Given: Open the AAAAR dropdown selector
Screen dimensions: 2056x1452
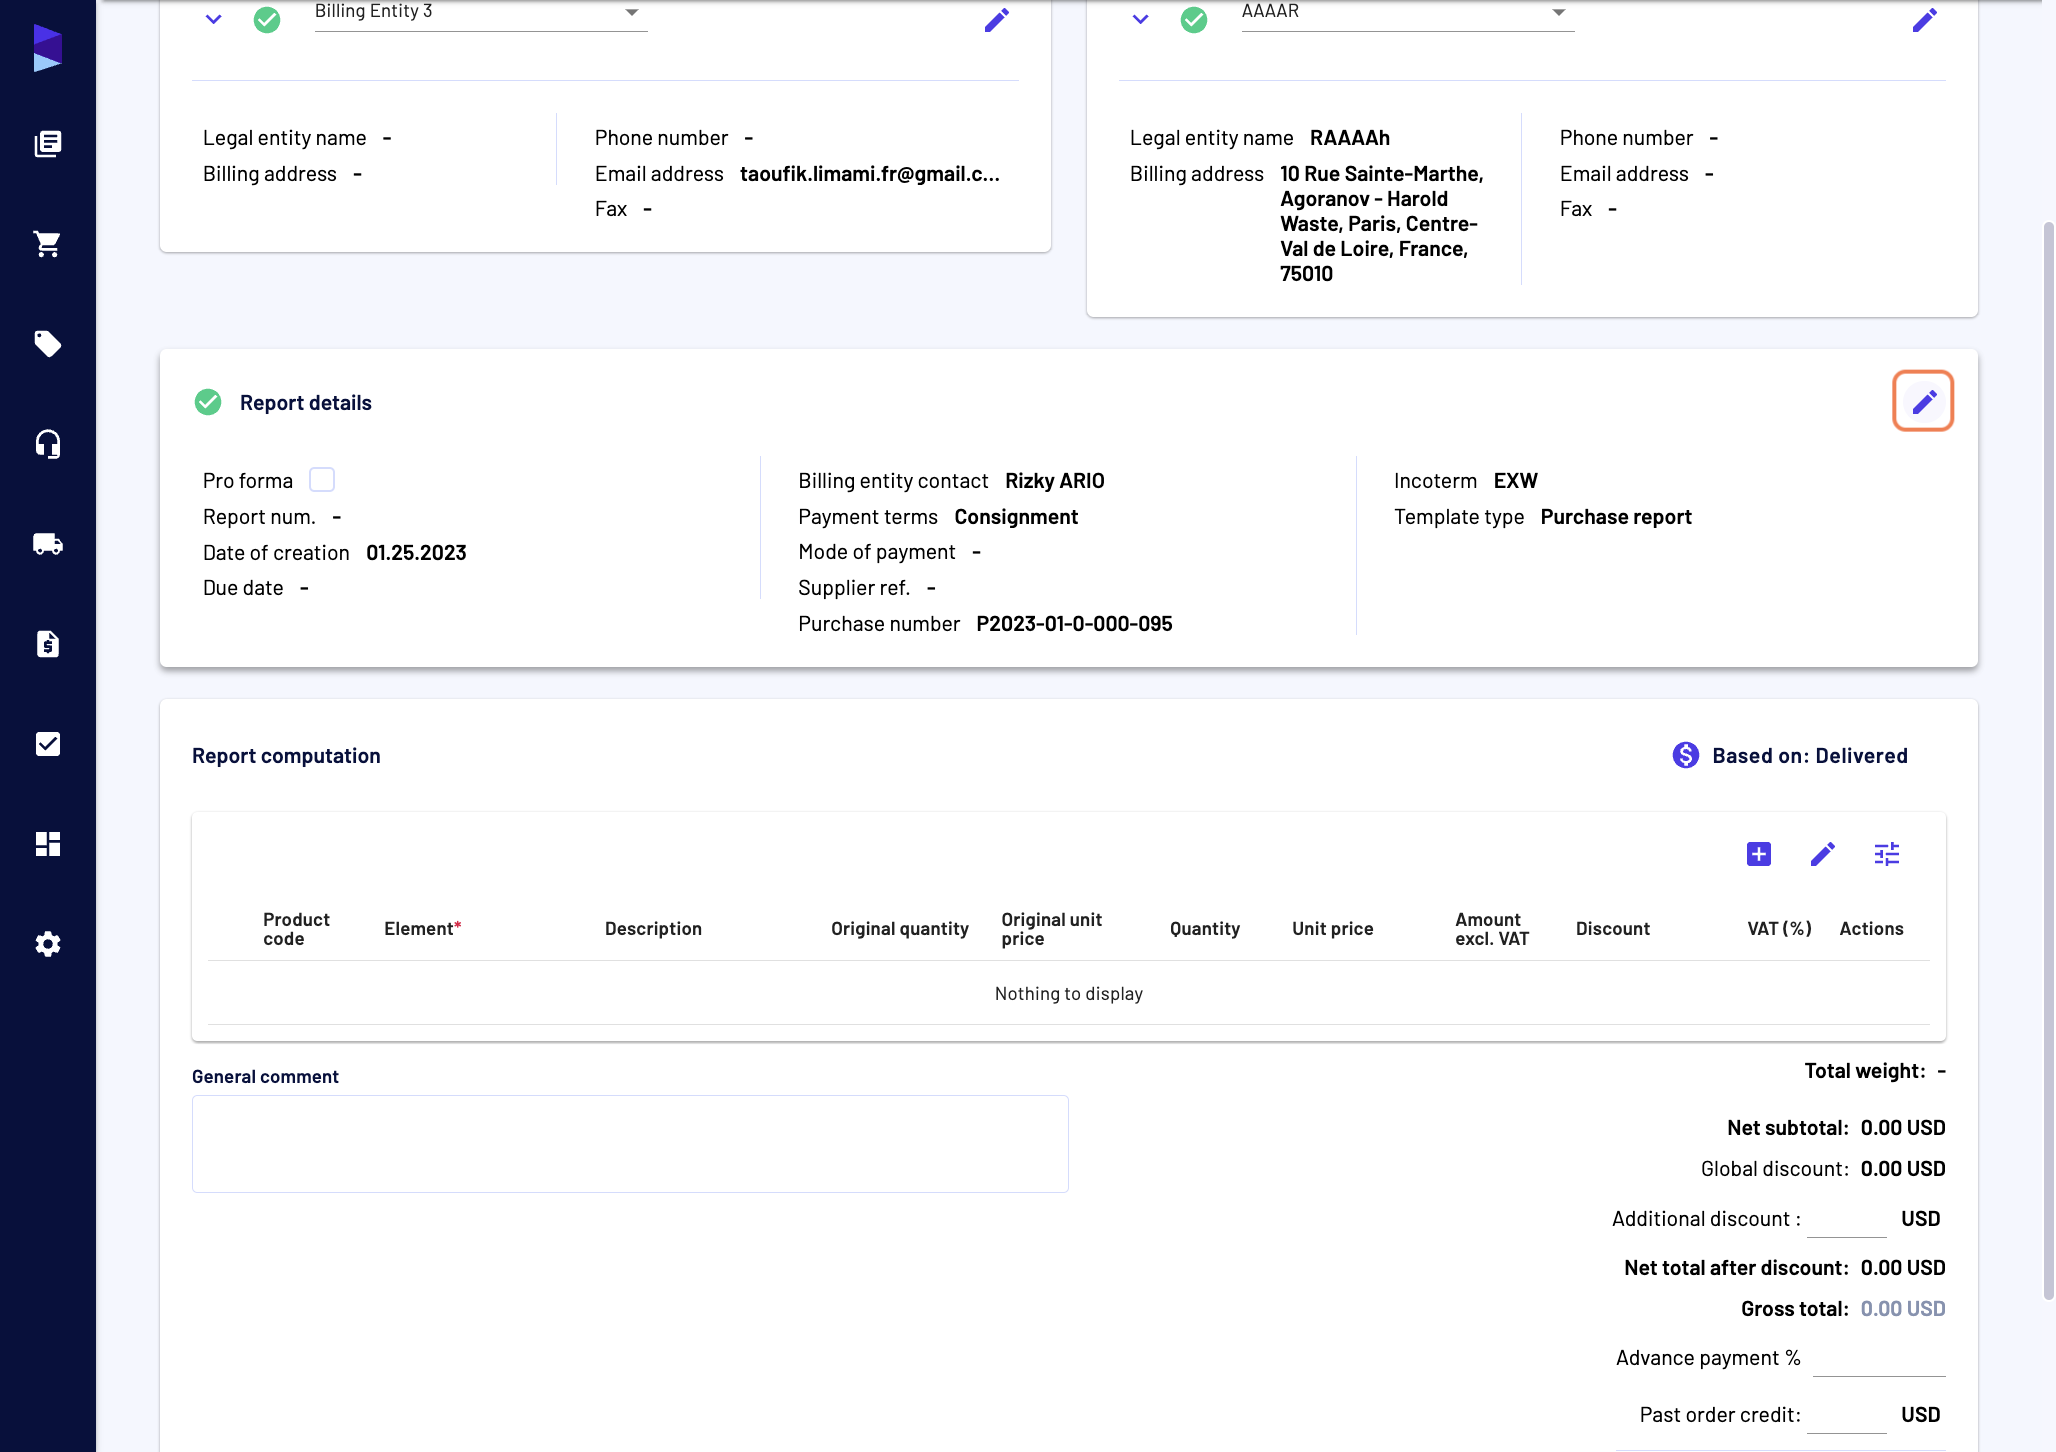Looking at the screenshot, I should pyautogui.click(x=1408, y=14).
